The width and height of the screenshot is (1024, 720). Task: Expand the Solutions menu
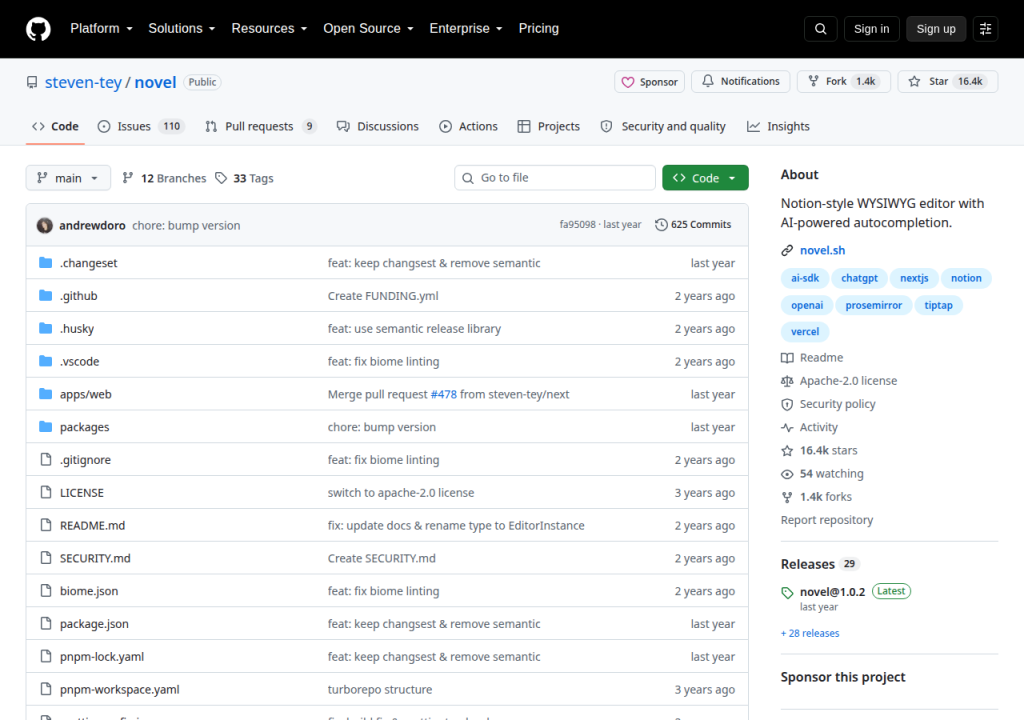click(182, 29)
